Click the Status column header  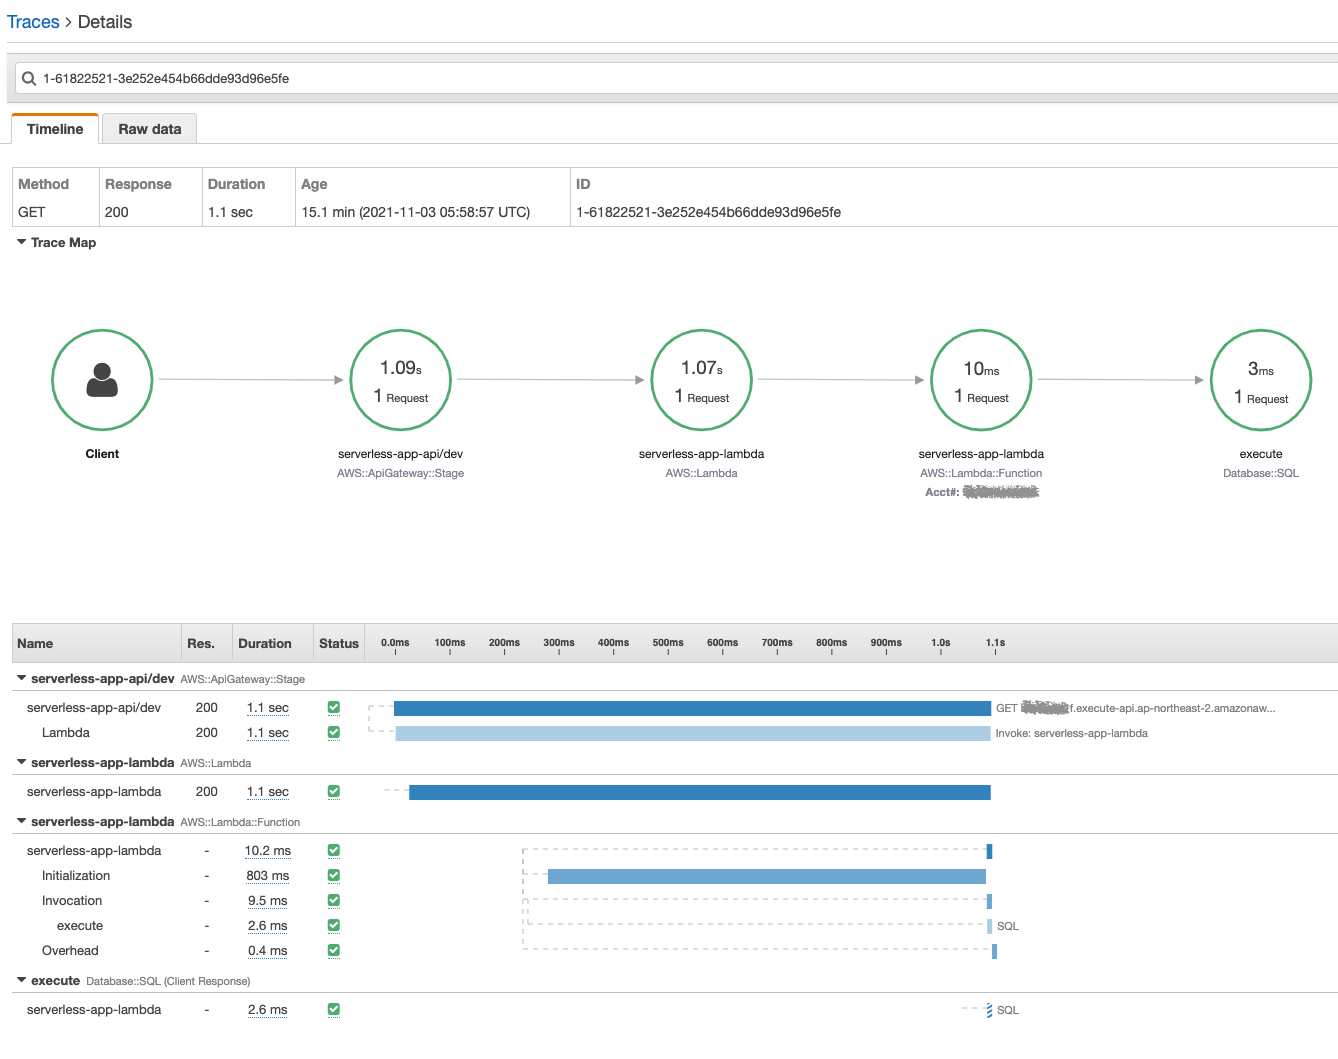339,643
